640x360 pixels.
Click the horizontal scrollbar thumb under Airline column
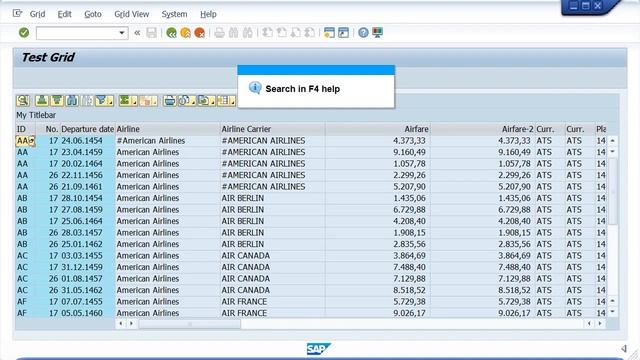coord(190,324)
